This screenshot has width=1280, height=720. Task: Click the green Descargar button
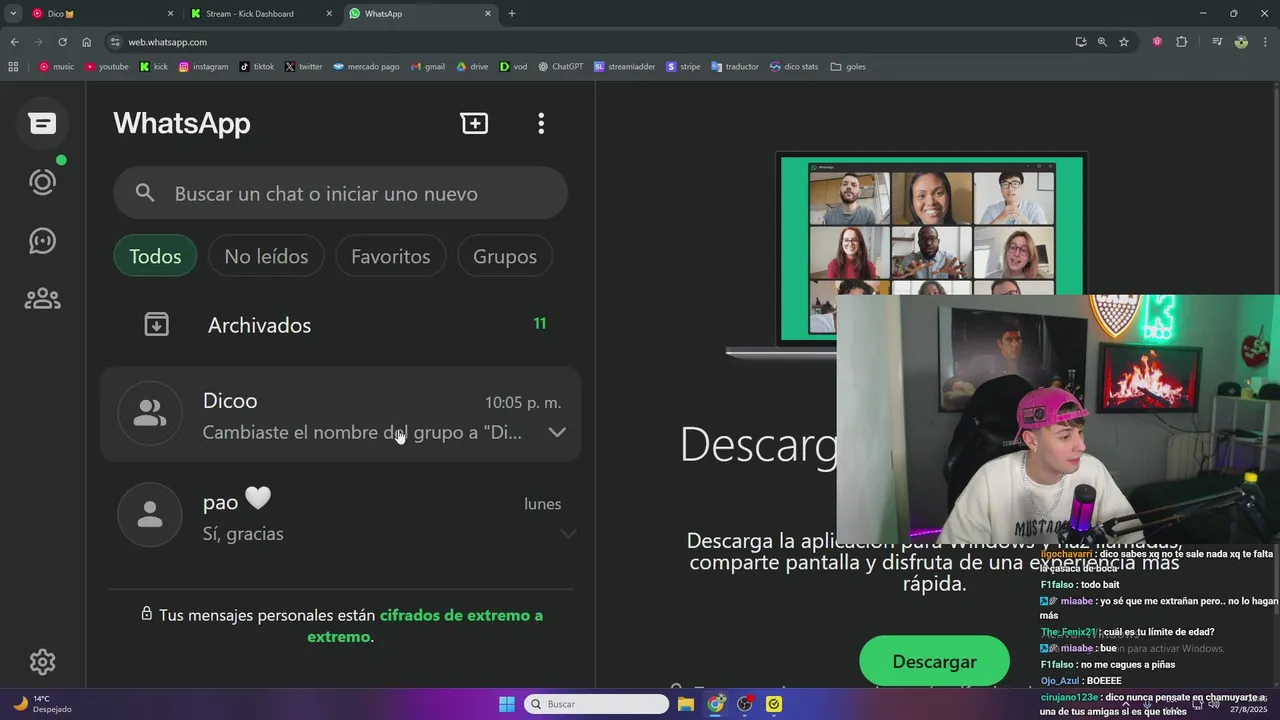(934, 661)
